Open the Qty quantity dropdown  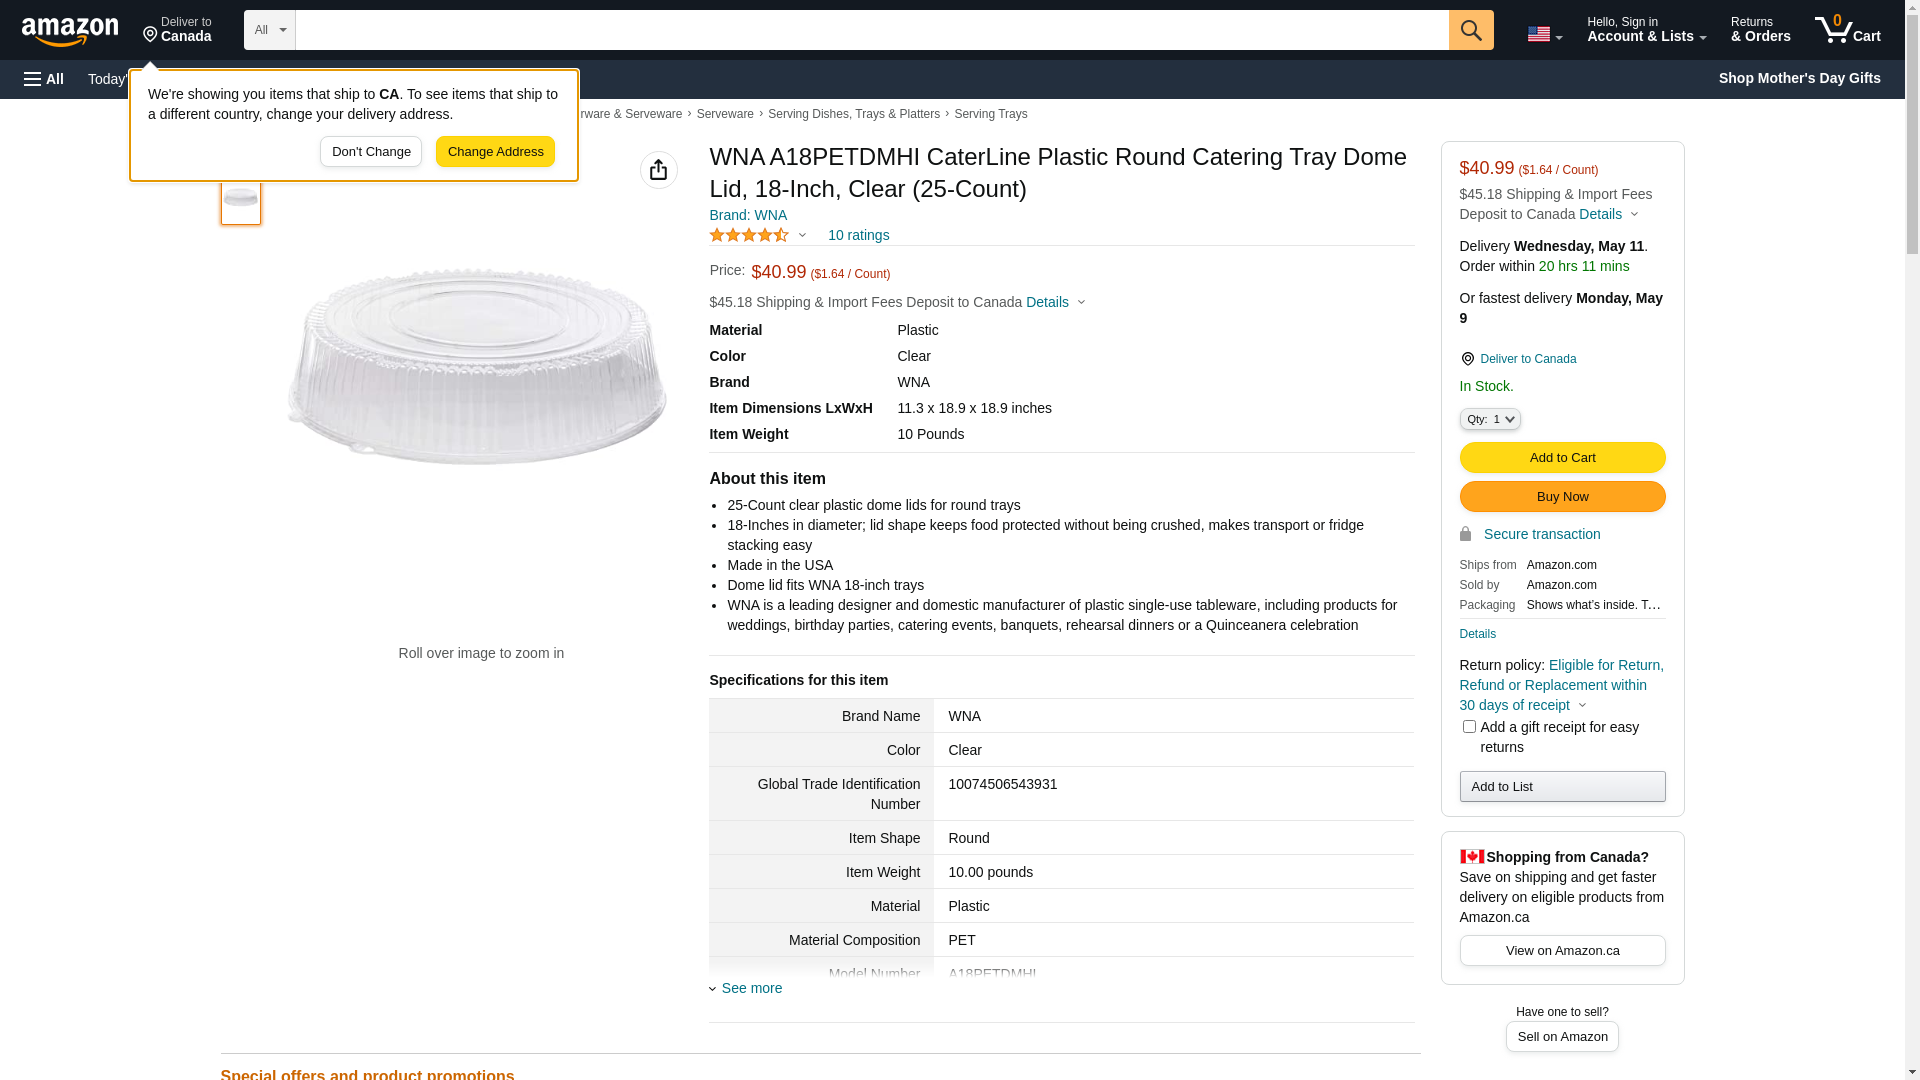click(x=1490, y=419)
